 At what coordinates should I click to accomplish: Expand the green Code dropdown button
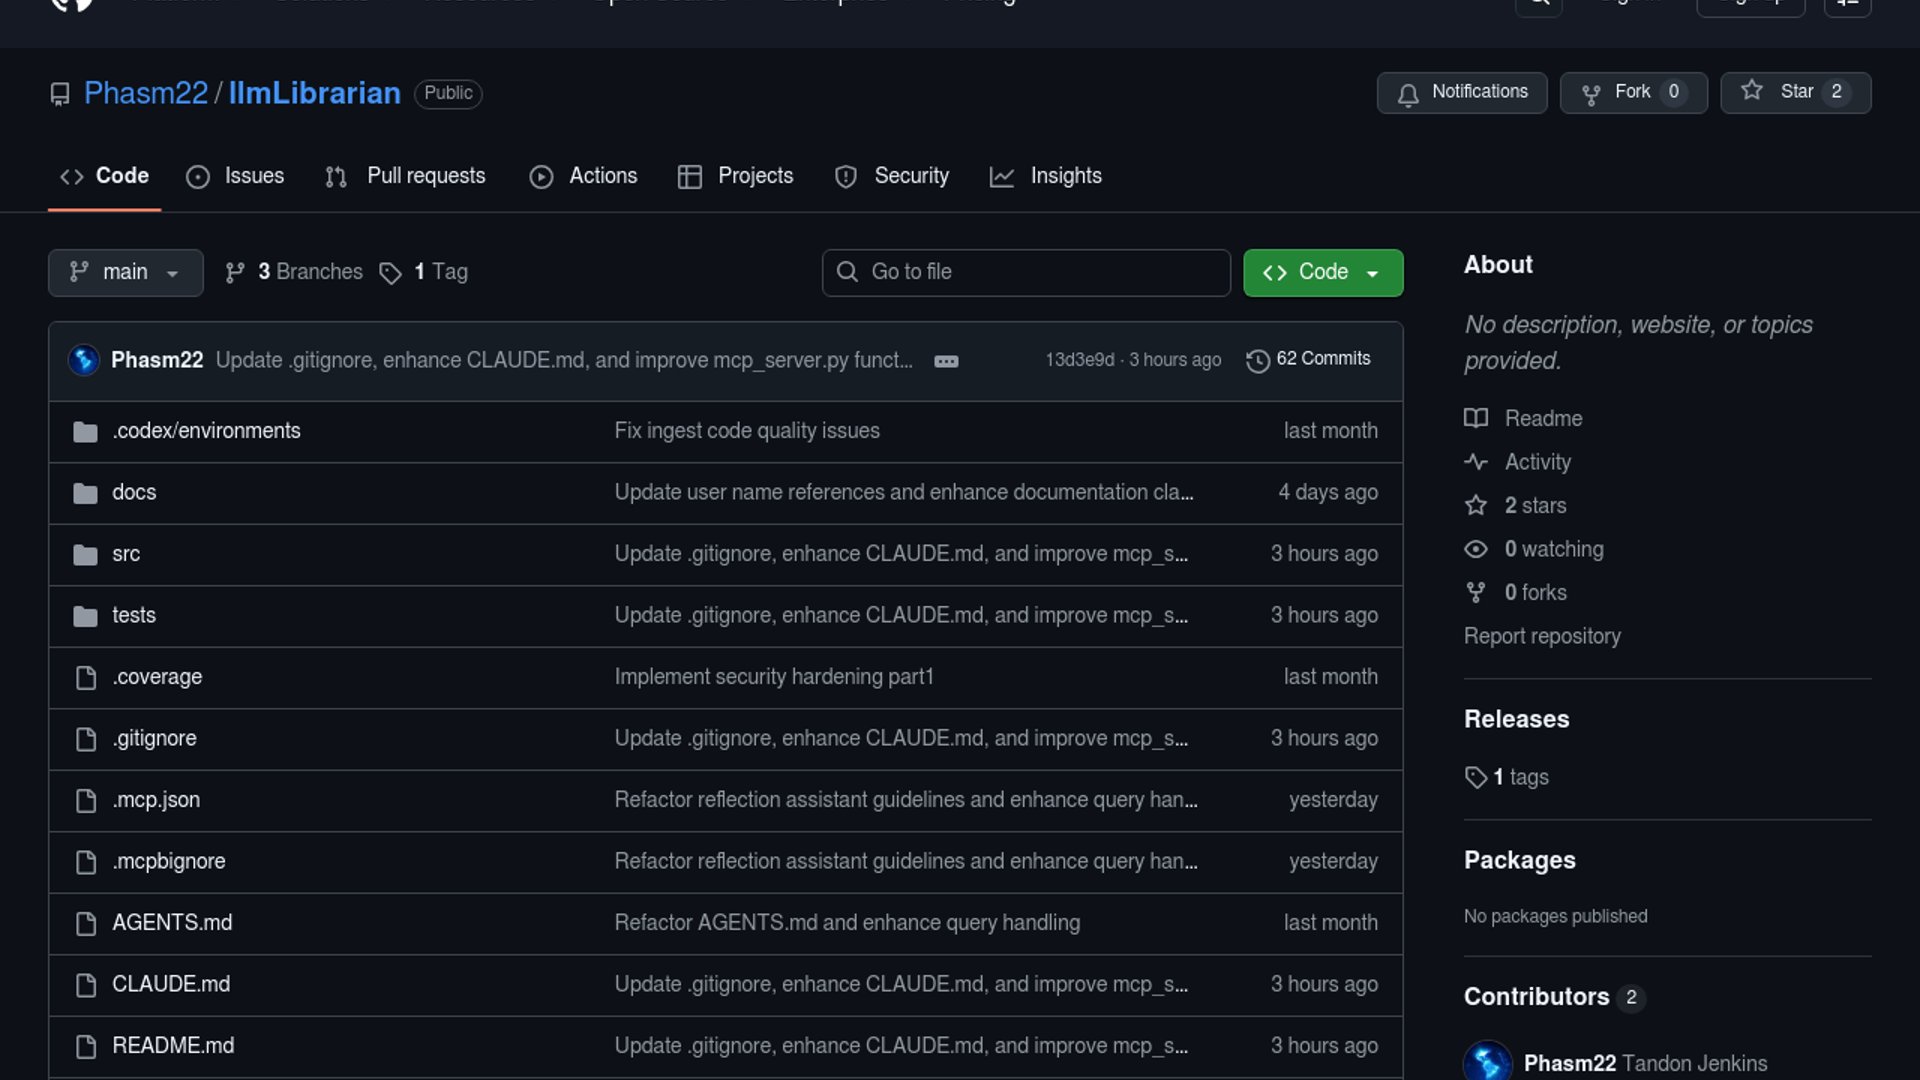tap(1322, 272)
